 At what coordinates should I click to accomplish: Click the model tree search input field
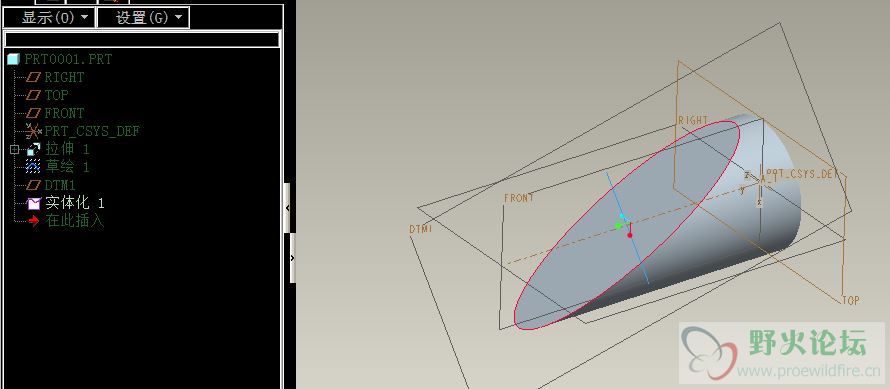click(x=142, y=39)
